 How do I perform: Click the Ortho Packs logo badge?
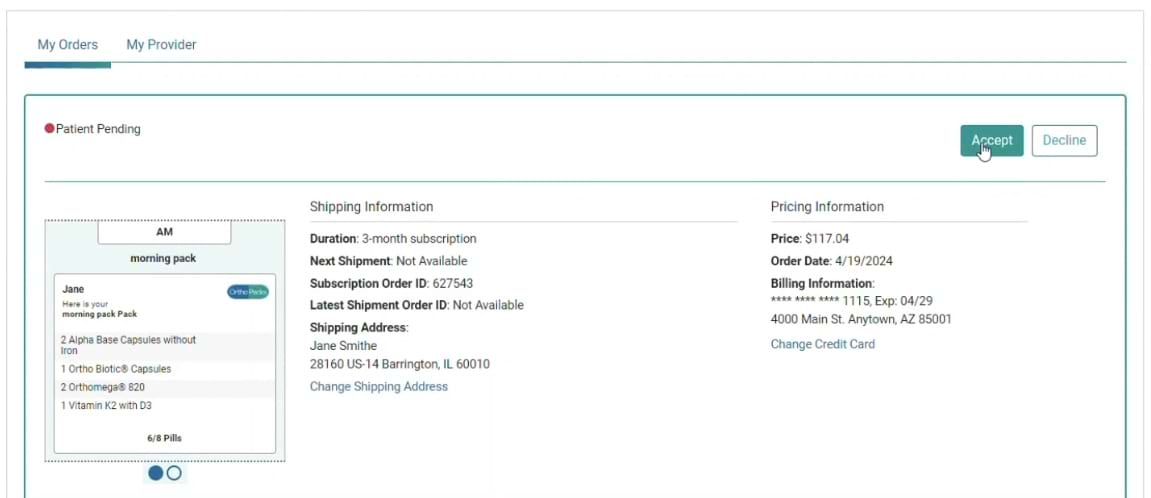(x=248, y=292)
